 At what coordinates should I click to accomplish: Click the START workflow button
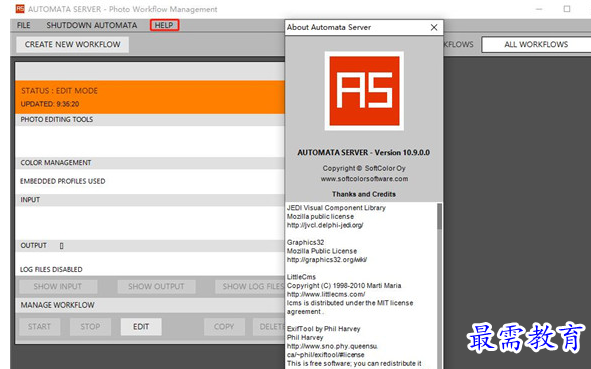coord(39,327)
